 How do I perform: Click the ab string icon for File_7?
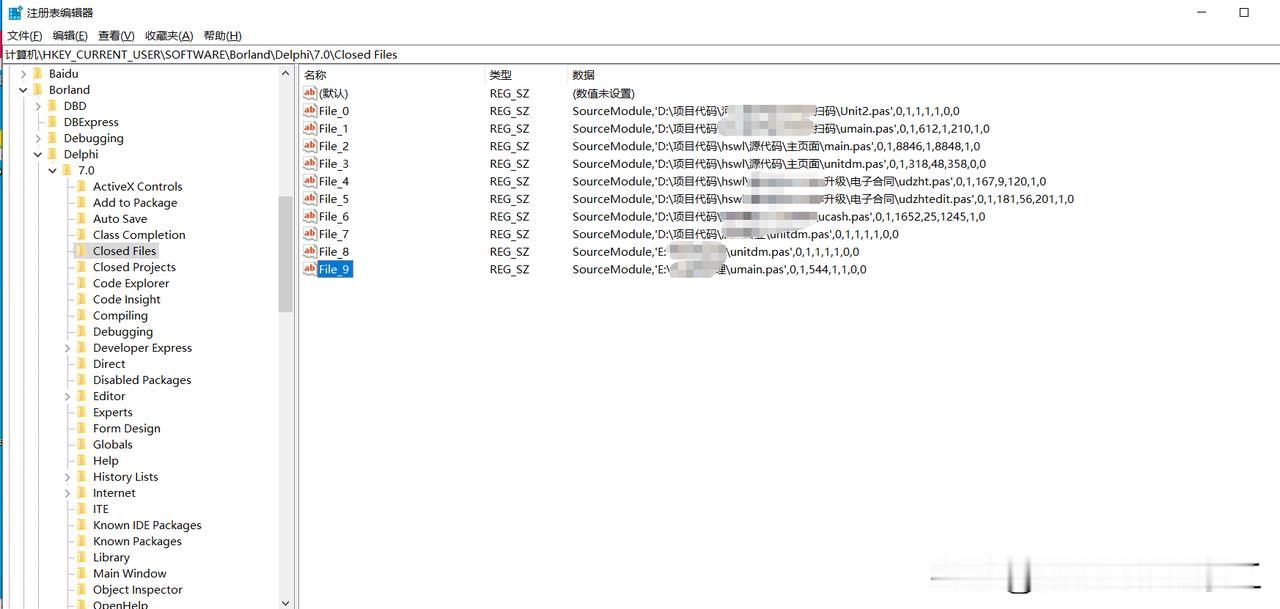pyautogui.click(x=310, y=234)
